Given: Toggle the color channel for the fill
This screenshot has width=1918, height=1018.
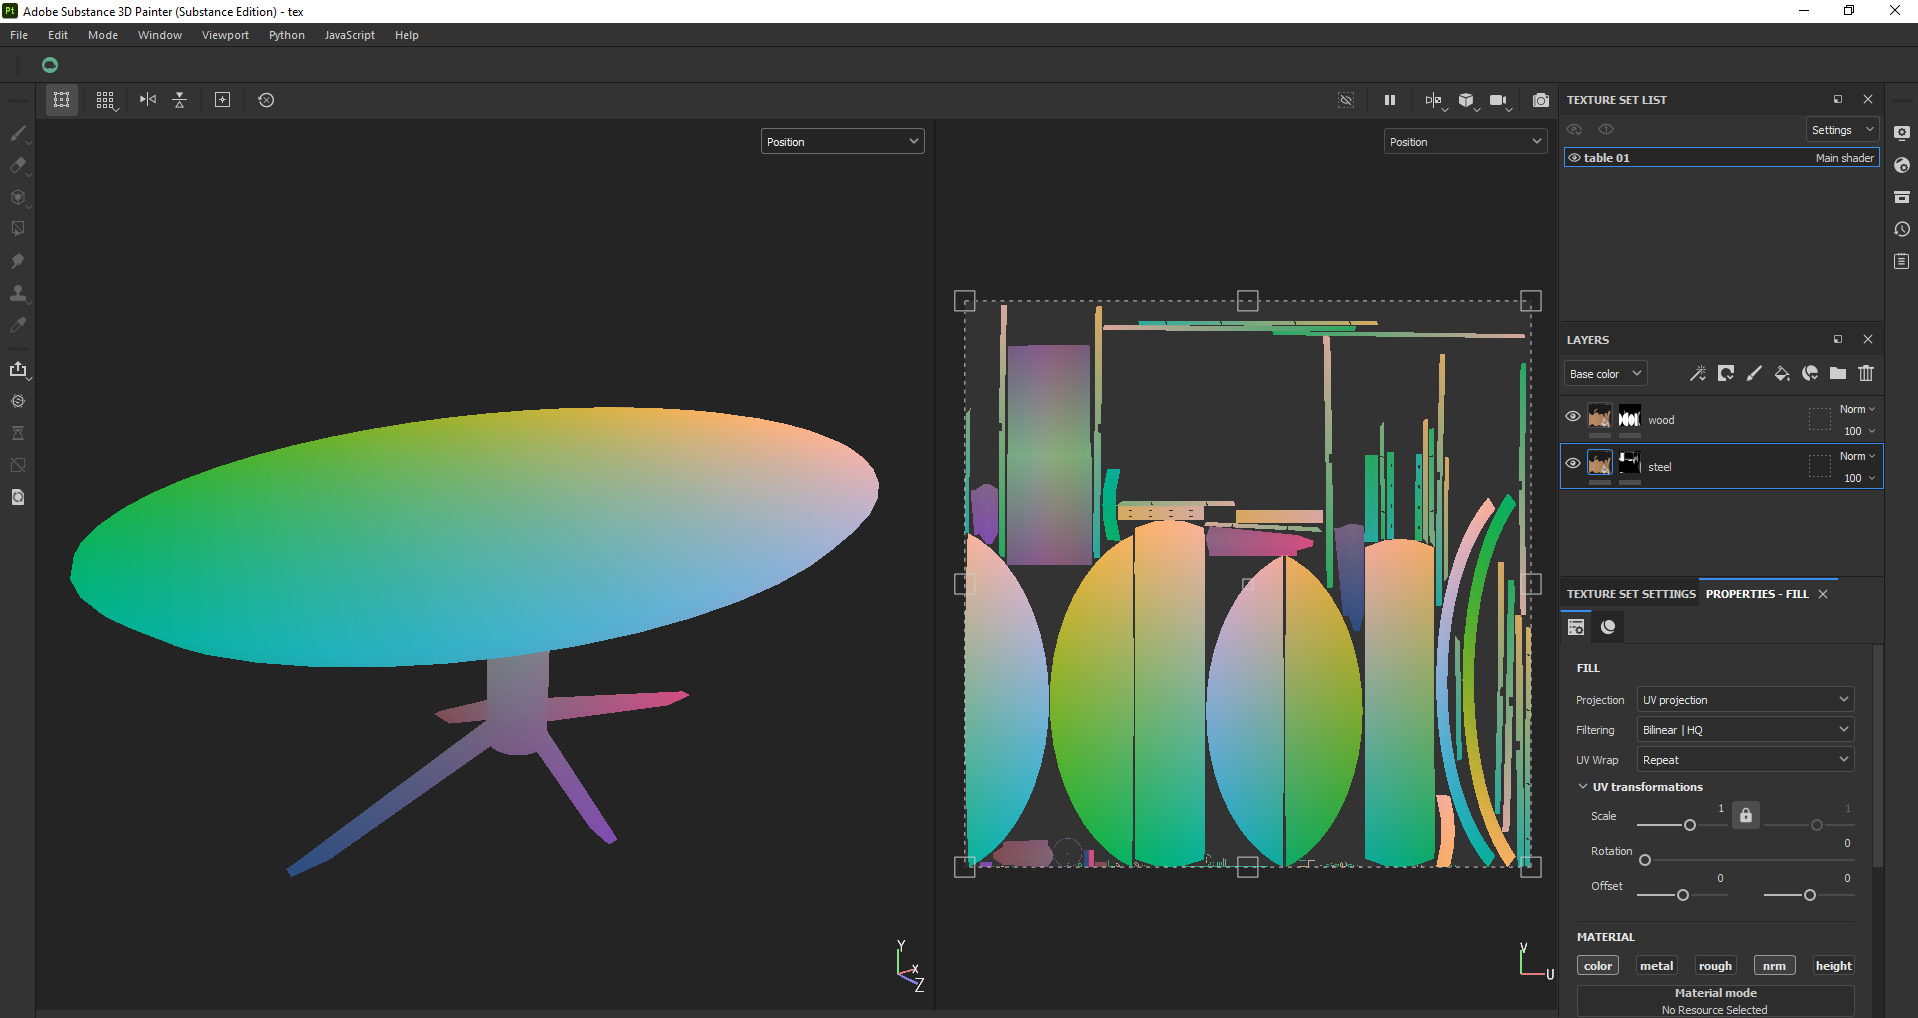Looking at the screenshot, I should pos(1598,966).
